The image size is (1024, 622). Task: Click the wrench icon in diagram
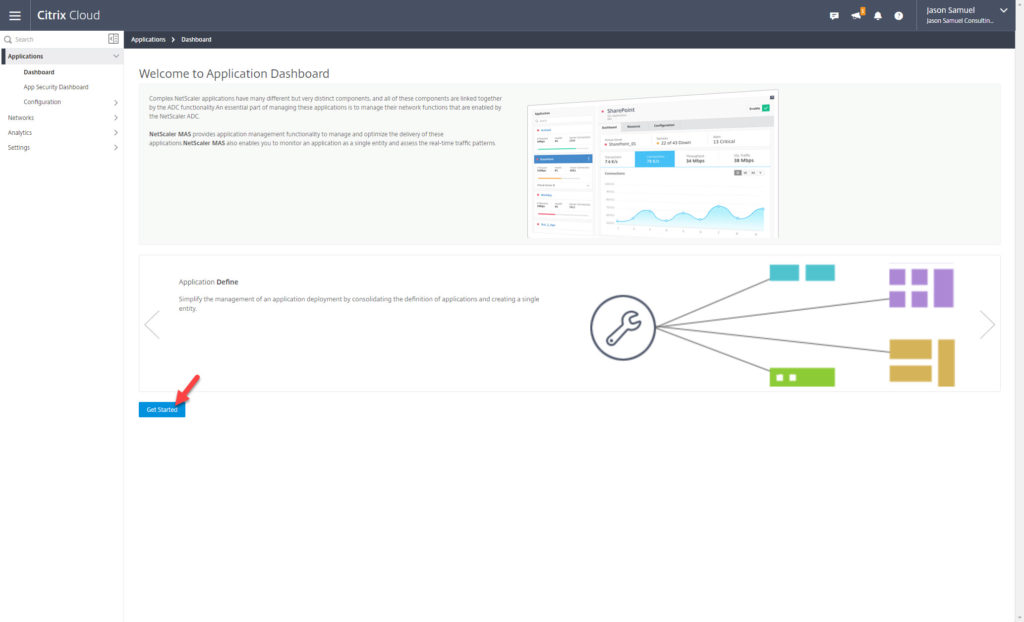click(622, 327)
